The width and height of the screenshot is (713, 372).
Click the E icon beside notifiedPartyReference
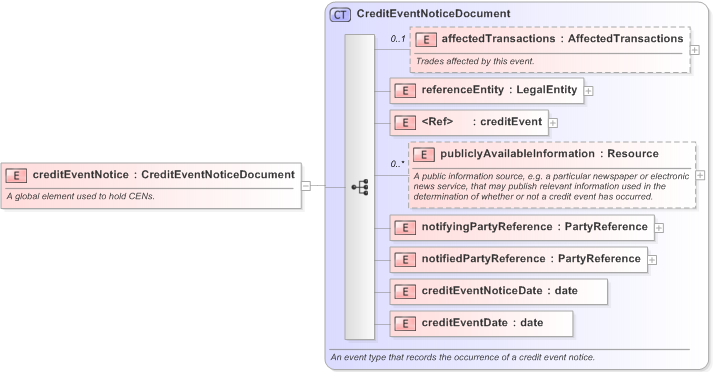tap(405, 259)
